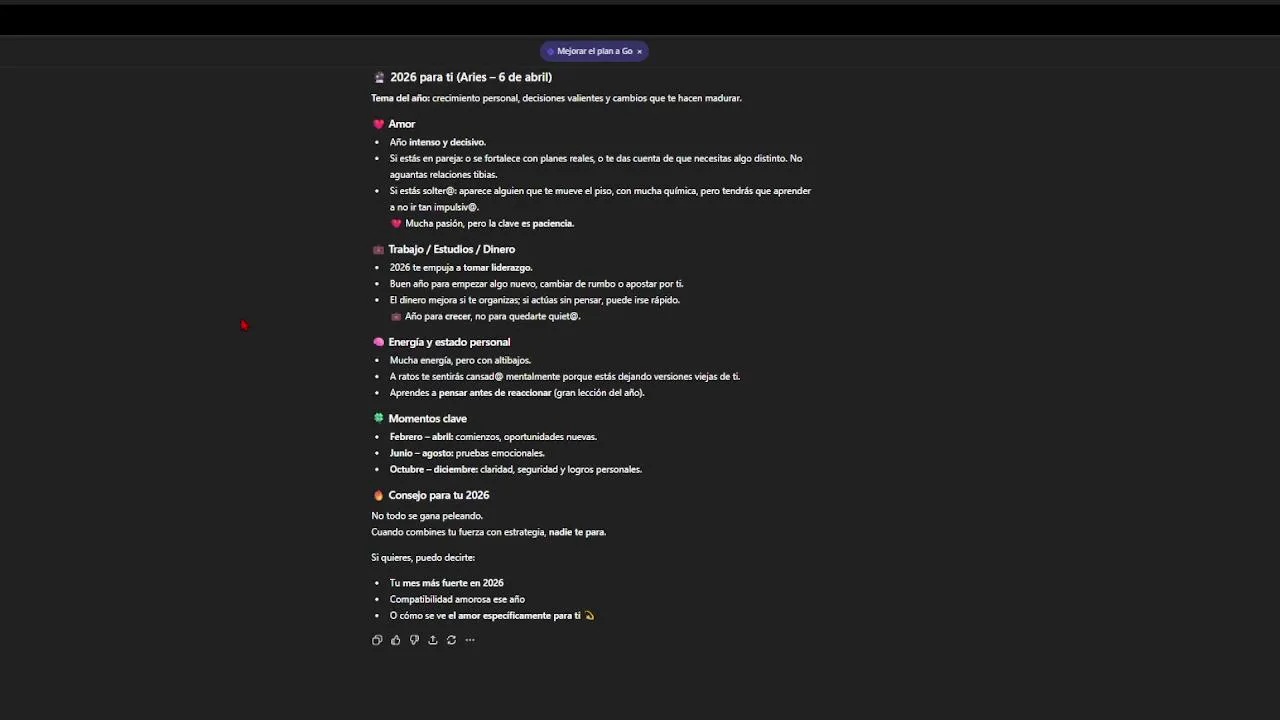Copy the response with the copy icon
1280x720 pixels.
click(377, 640)
